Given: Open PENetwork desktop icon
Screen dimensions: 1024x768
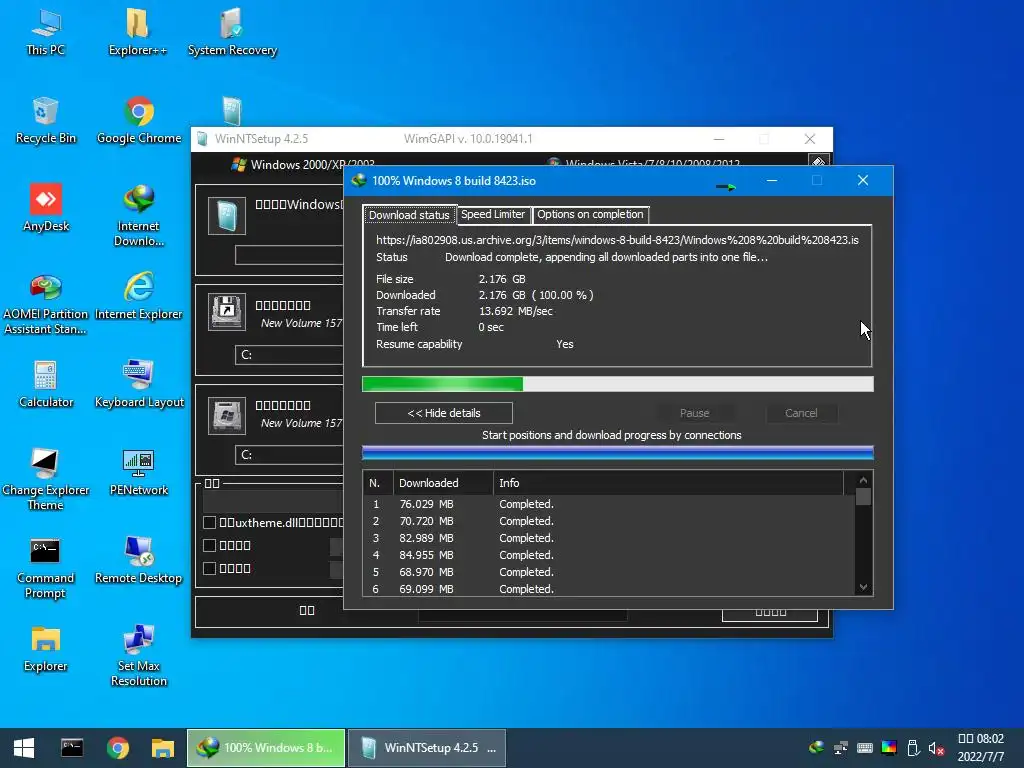Looking at the screenshot, I should [138, 473].
